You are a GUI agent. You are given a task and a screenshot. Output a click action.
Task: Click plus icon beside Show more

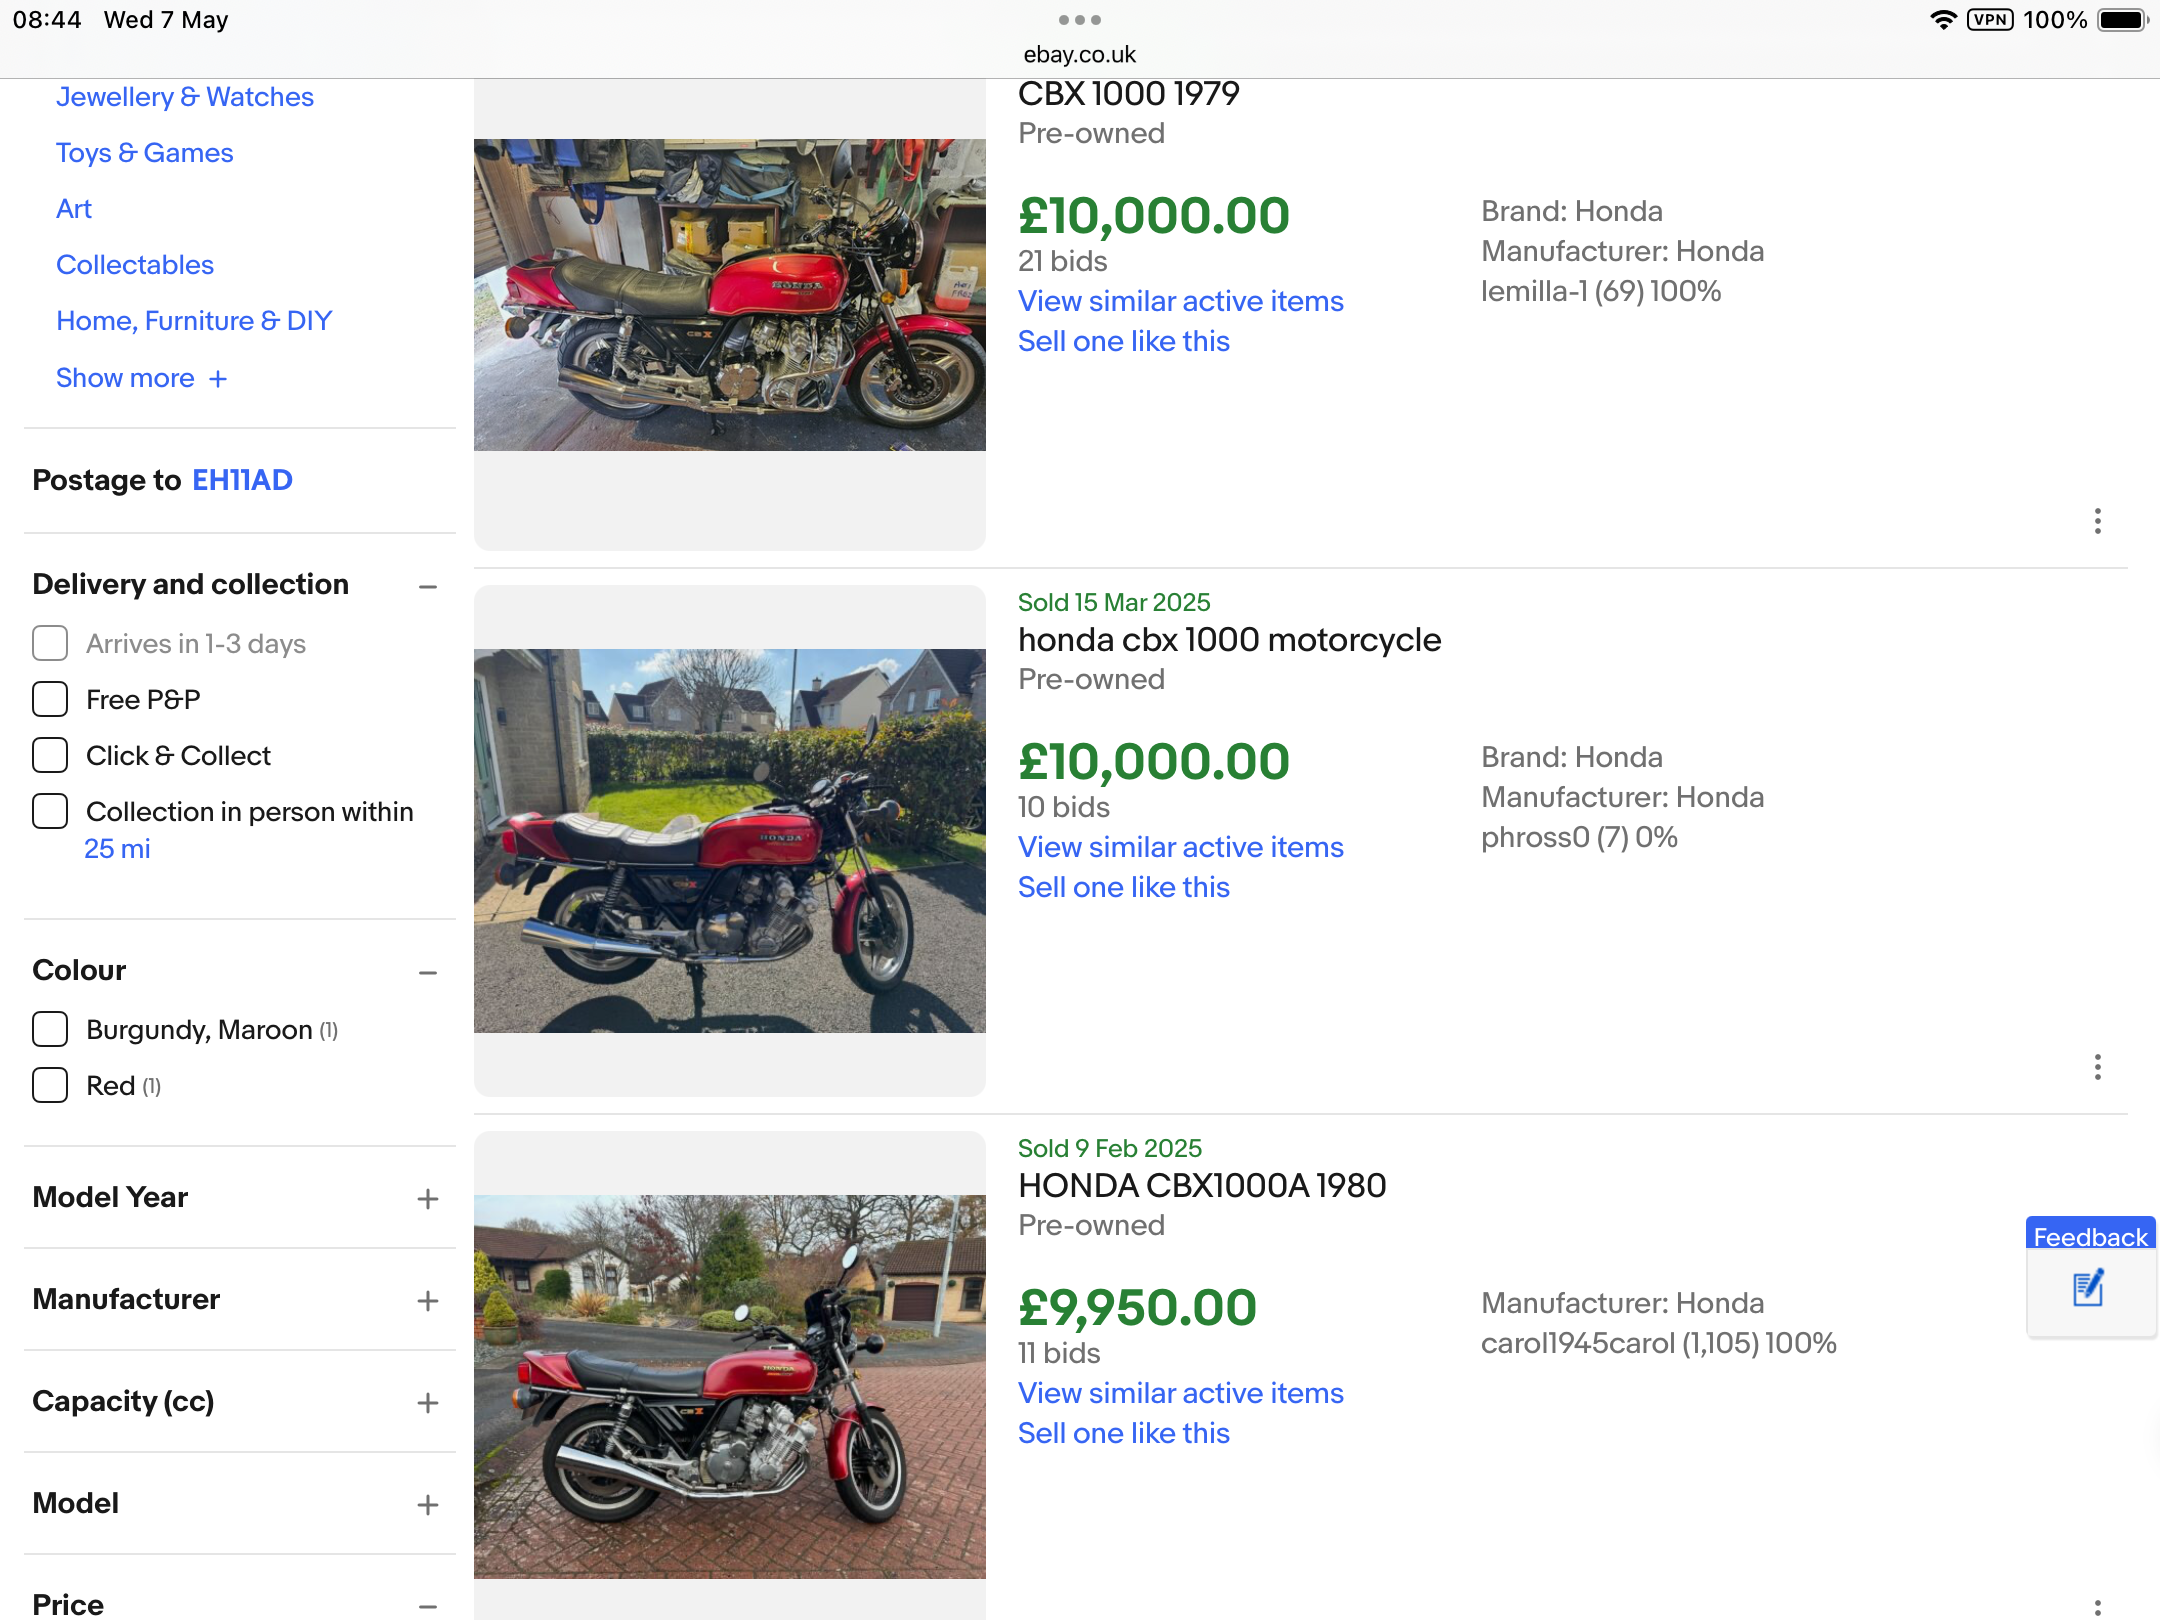tap(218, 379)
